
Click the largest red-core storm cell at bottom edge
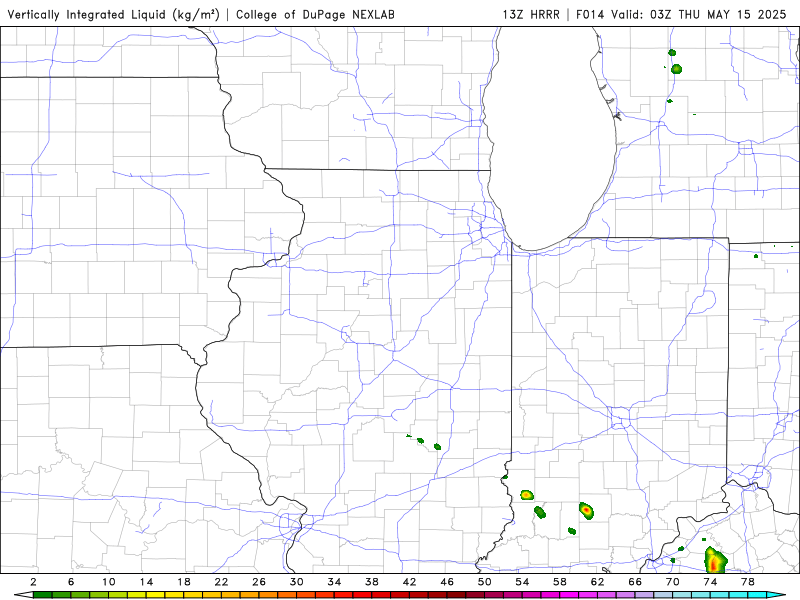tap(715, 560)
